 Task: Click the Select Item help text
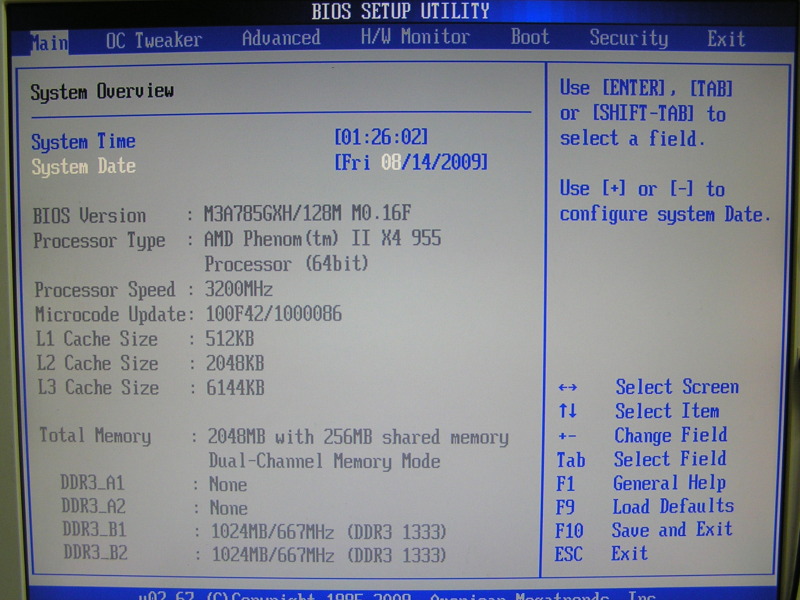667,411
